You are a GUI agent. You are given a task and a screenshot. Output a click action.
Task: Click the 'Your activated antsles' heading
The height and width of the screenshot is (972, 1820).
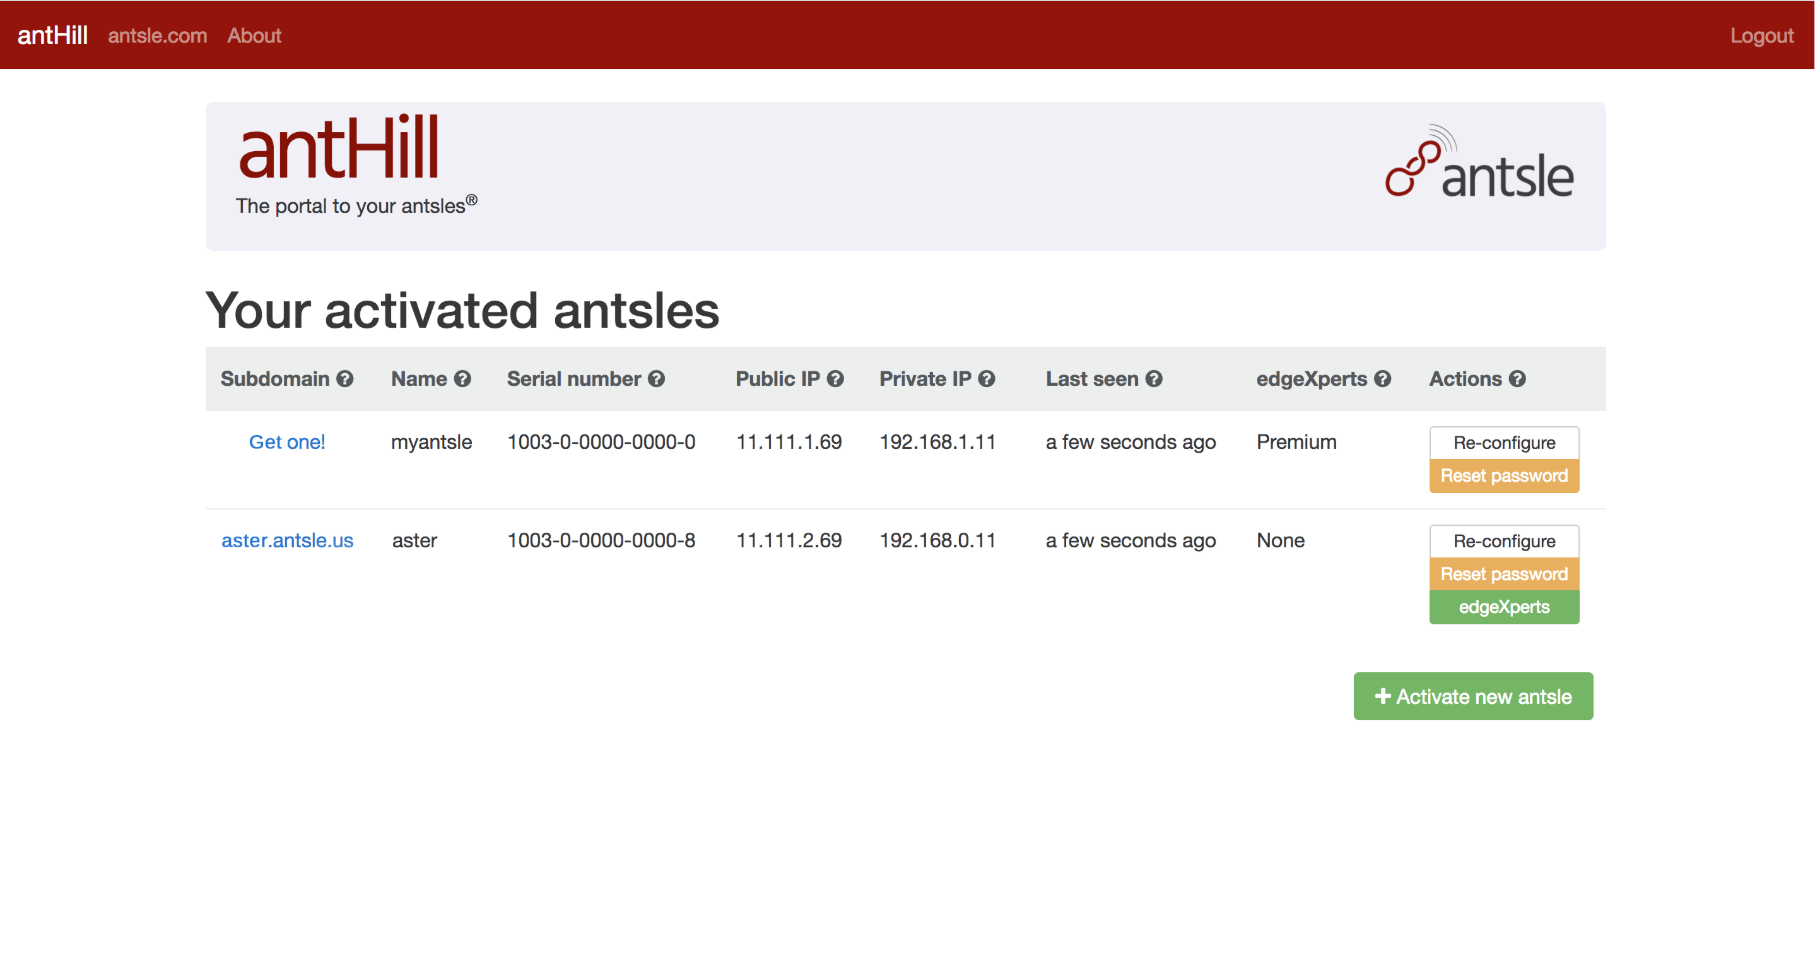tap(462, 310)
